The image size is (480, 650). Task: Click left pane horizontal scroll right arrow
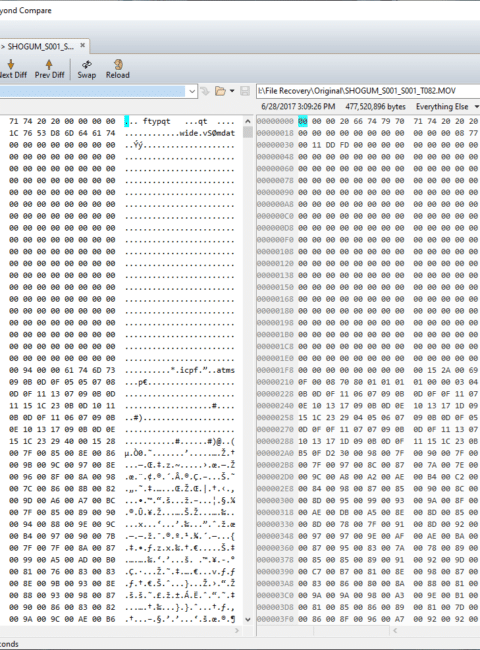[237, 631]
